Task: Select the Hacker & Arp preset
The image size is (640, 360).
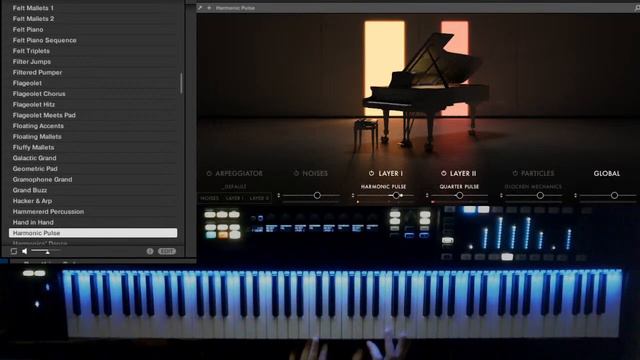Action: [93, 201]
